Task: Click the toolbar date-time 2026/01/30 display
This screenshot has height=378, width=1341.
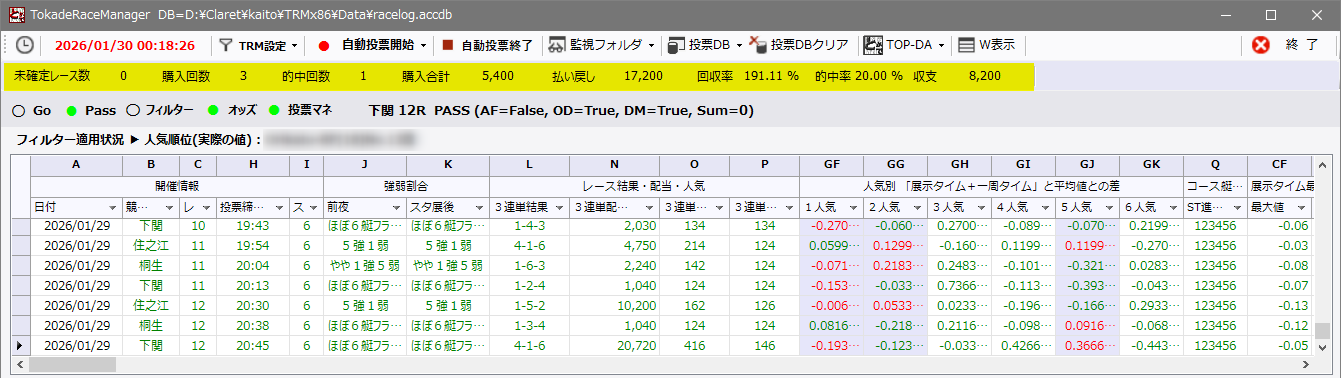Action: tap(124, 45)
